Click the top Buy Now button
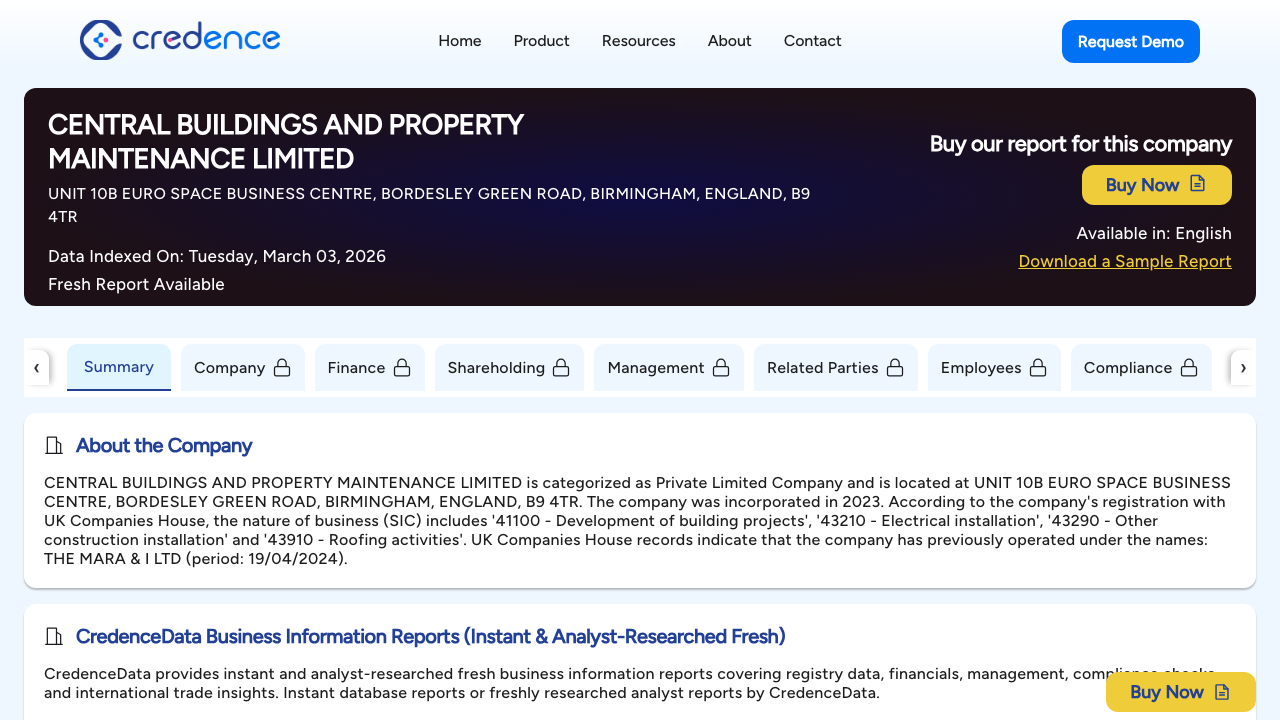Image resolution: width=1280 pixels, height=720 pixels. [x=1156, y=184]
